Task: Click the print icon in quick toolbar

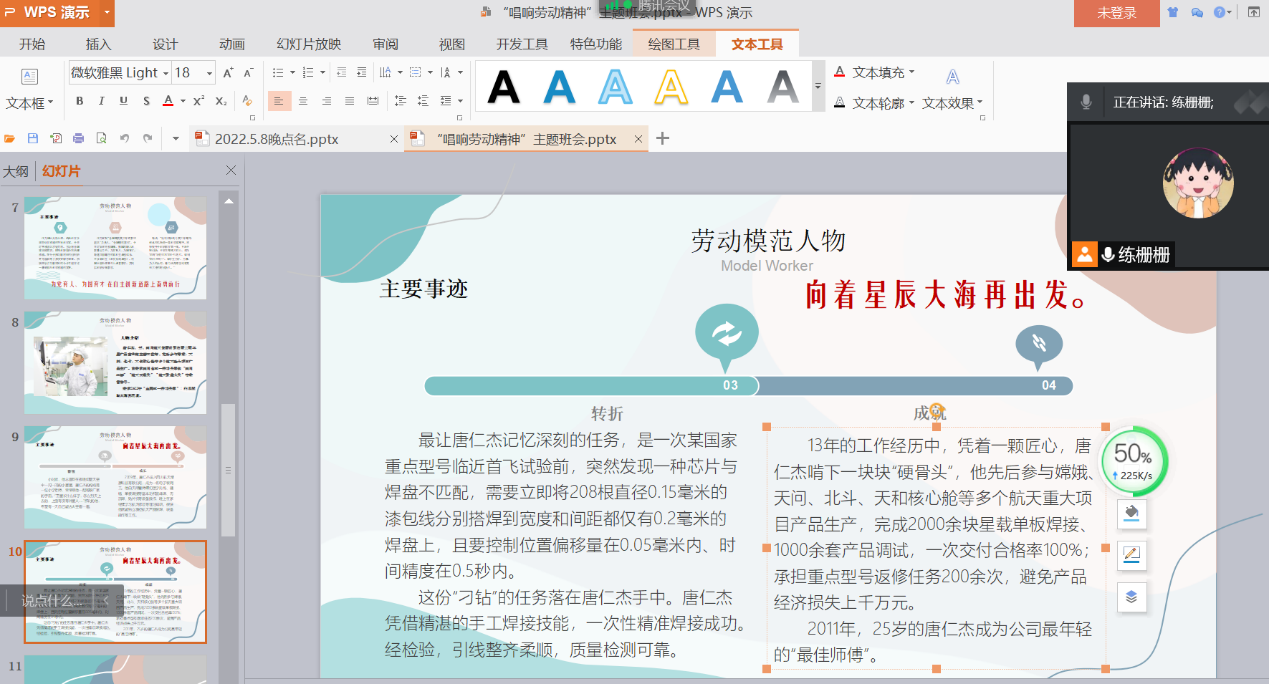Action: 78,139
